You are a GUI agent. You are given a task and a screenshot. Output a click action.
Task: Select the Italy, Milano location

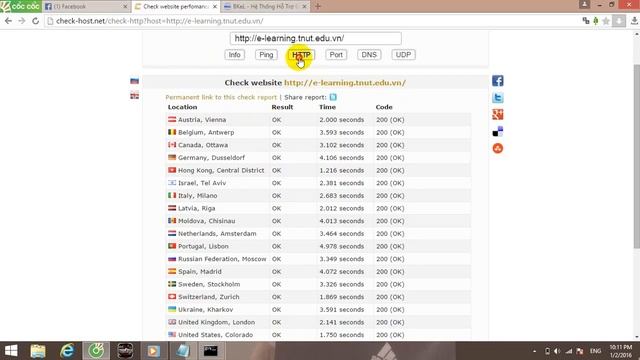[198, 196]
